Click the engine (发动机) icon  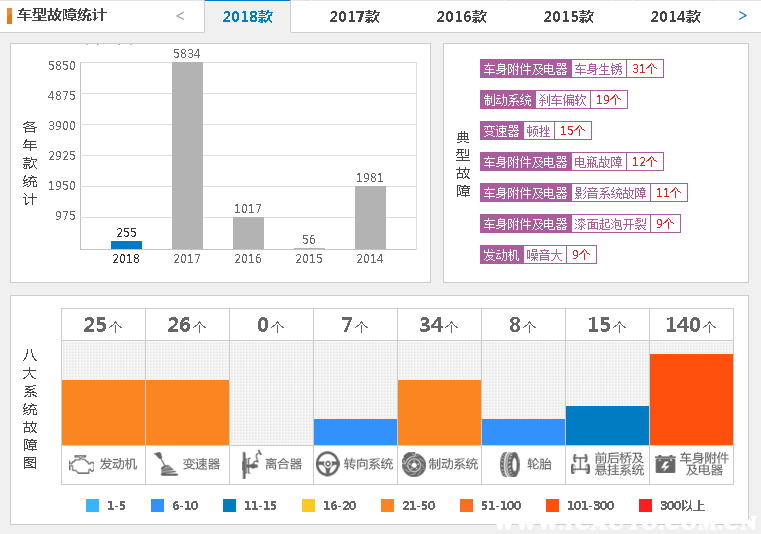click(81, 465)
